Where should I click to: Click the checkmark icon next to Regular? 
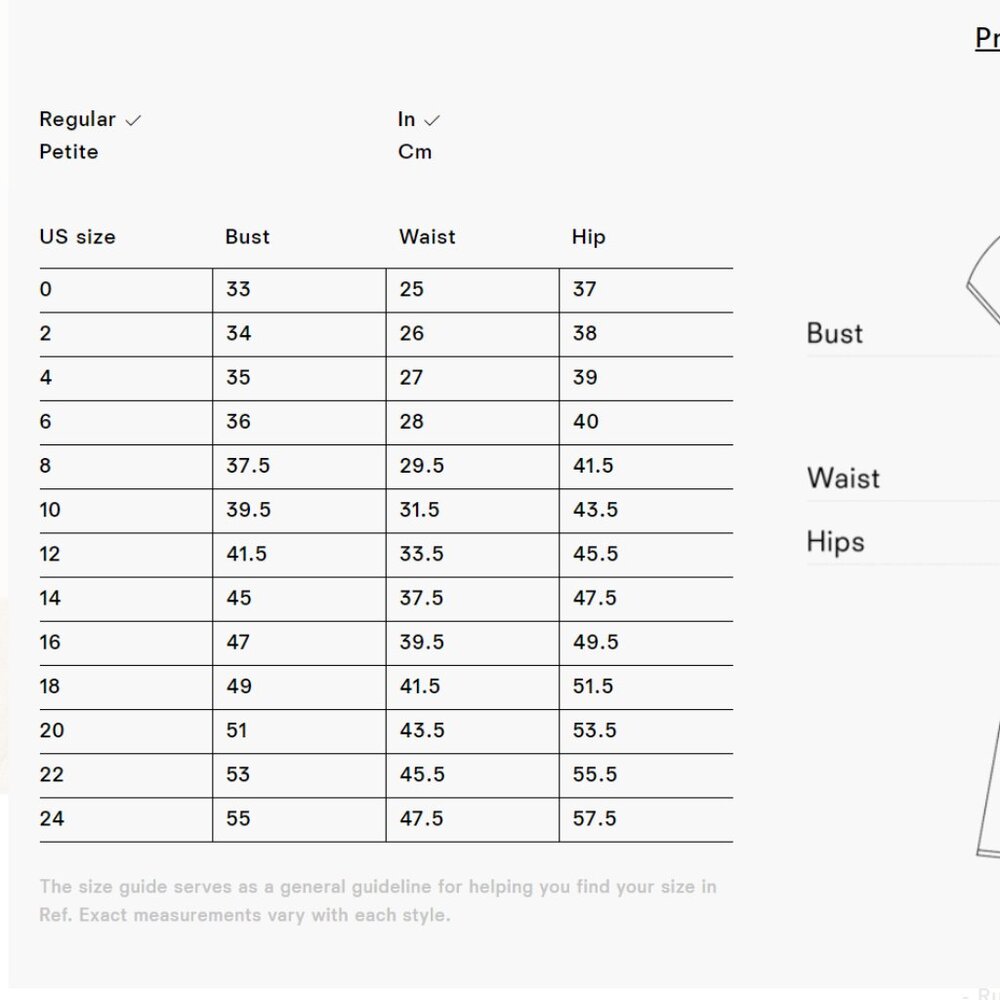[x=134, y=119]
